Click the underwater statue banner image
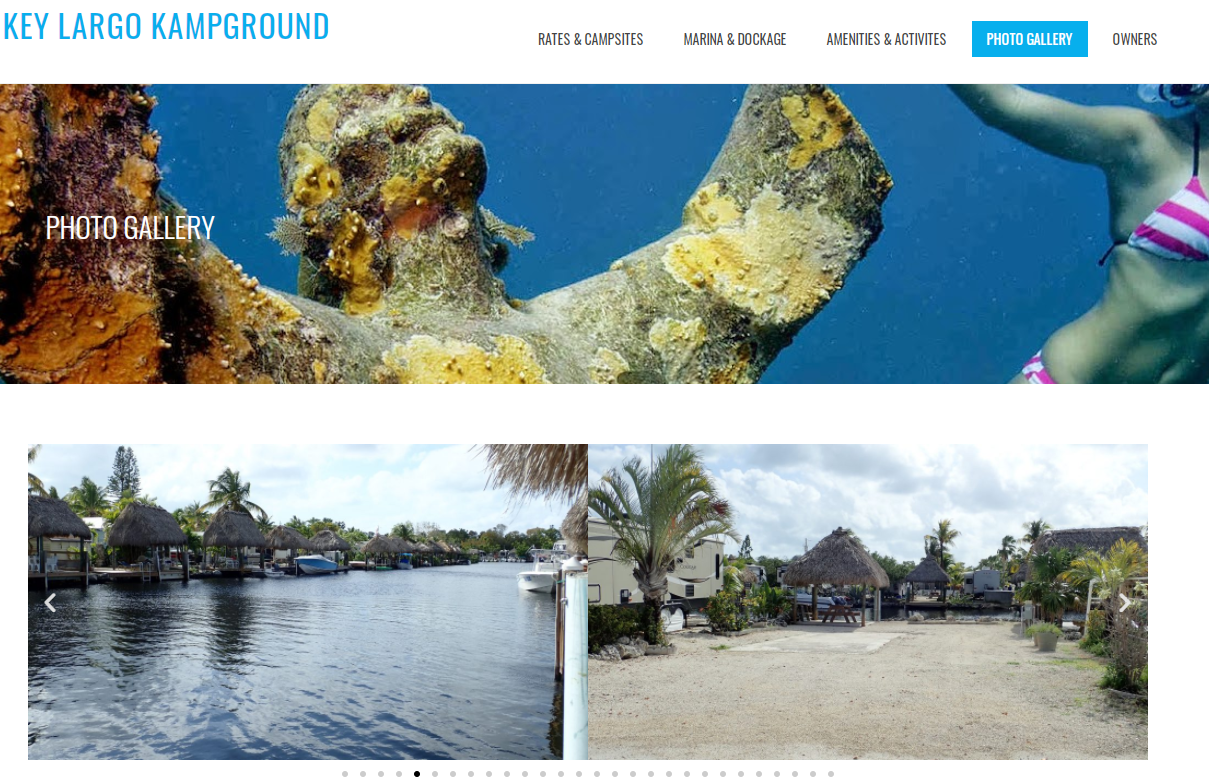The width and height of the screenshot is (1209, 778). (604, 234)
